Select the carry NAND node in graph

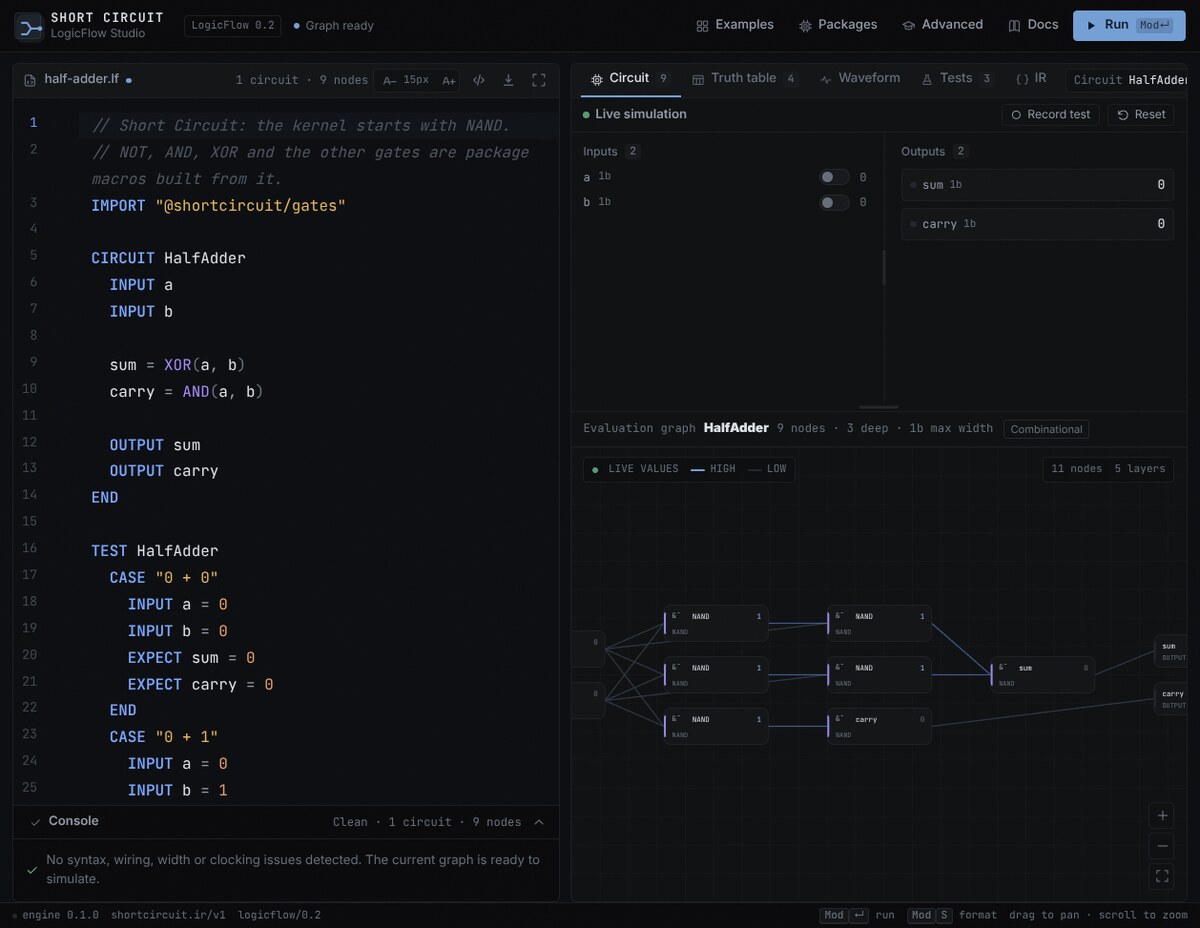[x=880, y=726]
